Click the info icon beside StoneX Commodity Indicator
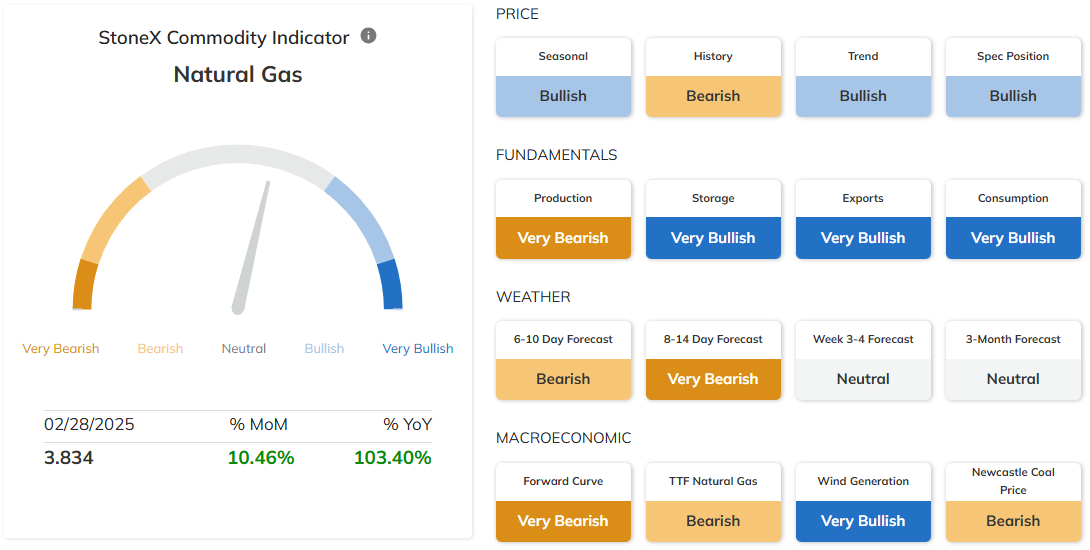This screenshot has height=550, width=1090. pyautogui.click(x=368, y=35)
